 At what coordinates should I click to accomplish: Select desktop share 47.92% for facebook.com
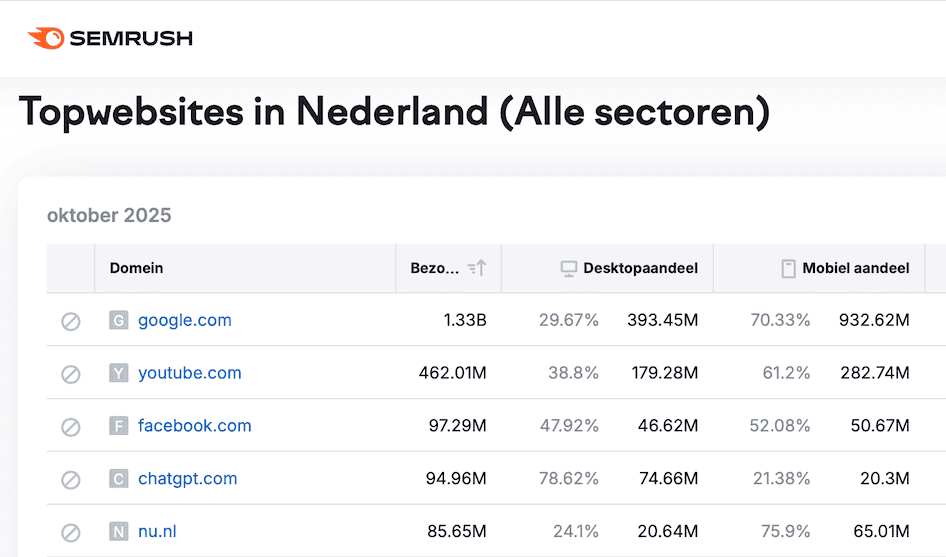[x=569, y=425]
